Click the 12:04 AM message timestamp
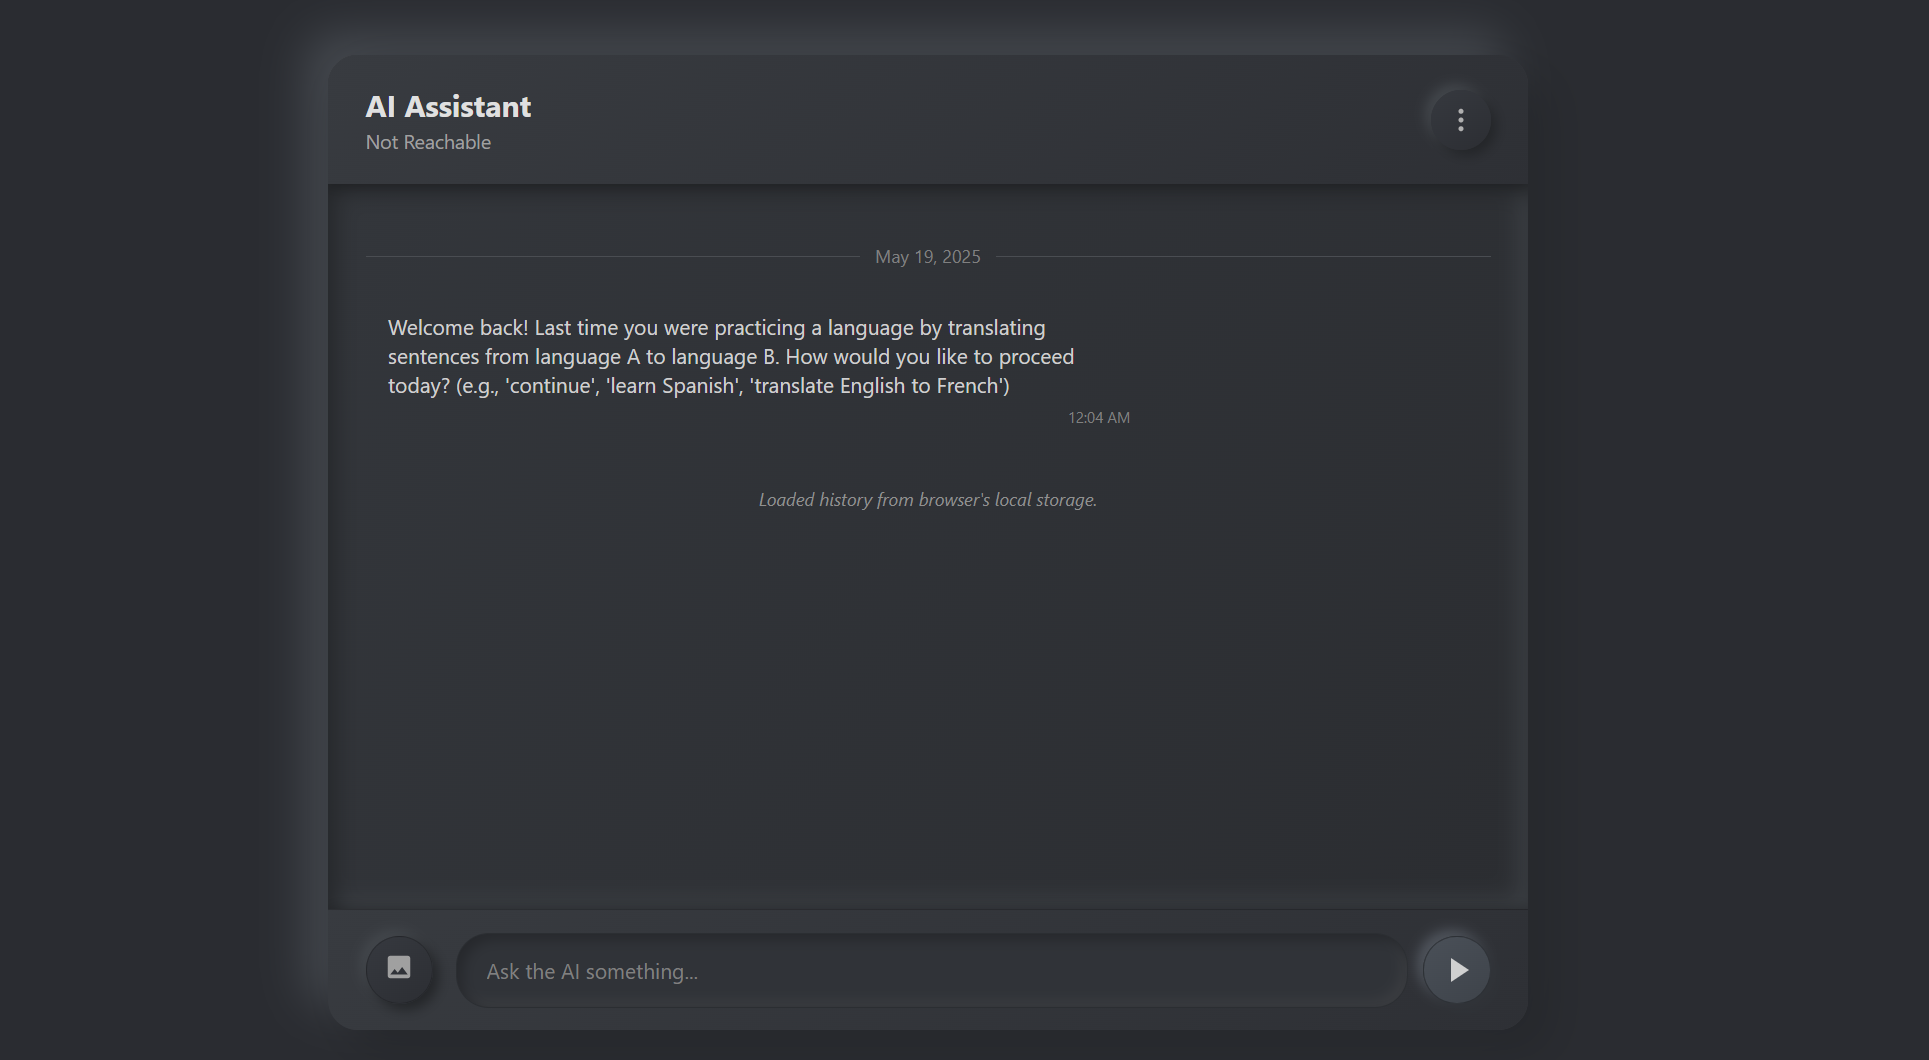1929x1060 pixels. (x=1098, y=418)
